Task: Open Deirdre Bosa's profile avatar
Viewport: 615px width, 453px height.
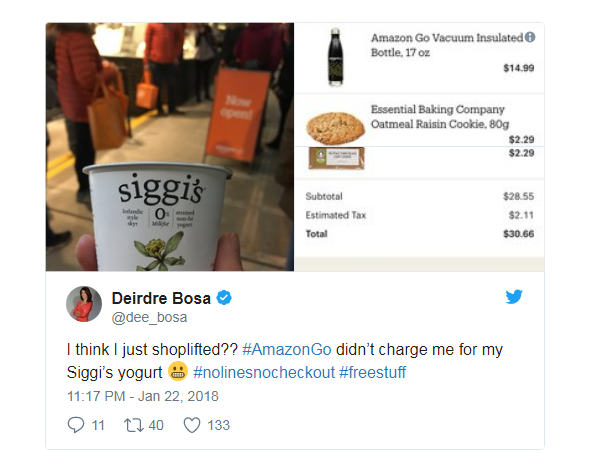Action: [84, 304]
